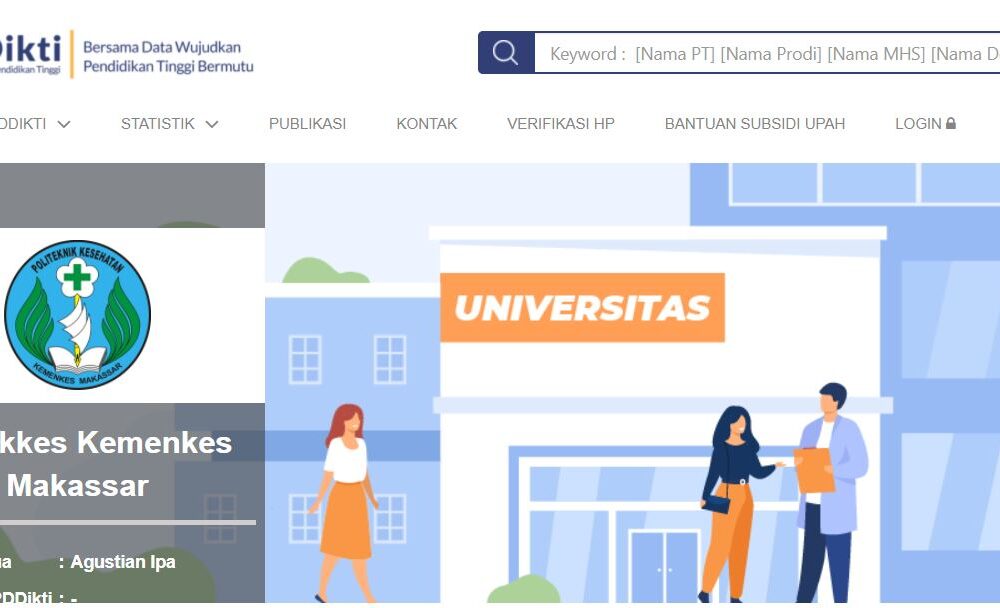
Task: Expand the PDDIKTI menu chevron
Action: [x=64, y=124]
